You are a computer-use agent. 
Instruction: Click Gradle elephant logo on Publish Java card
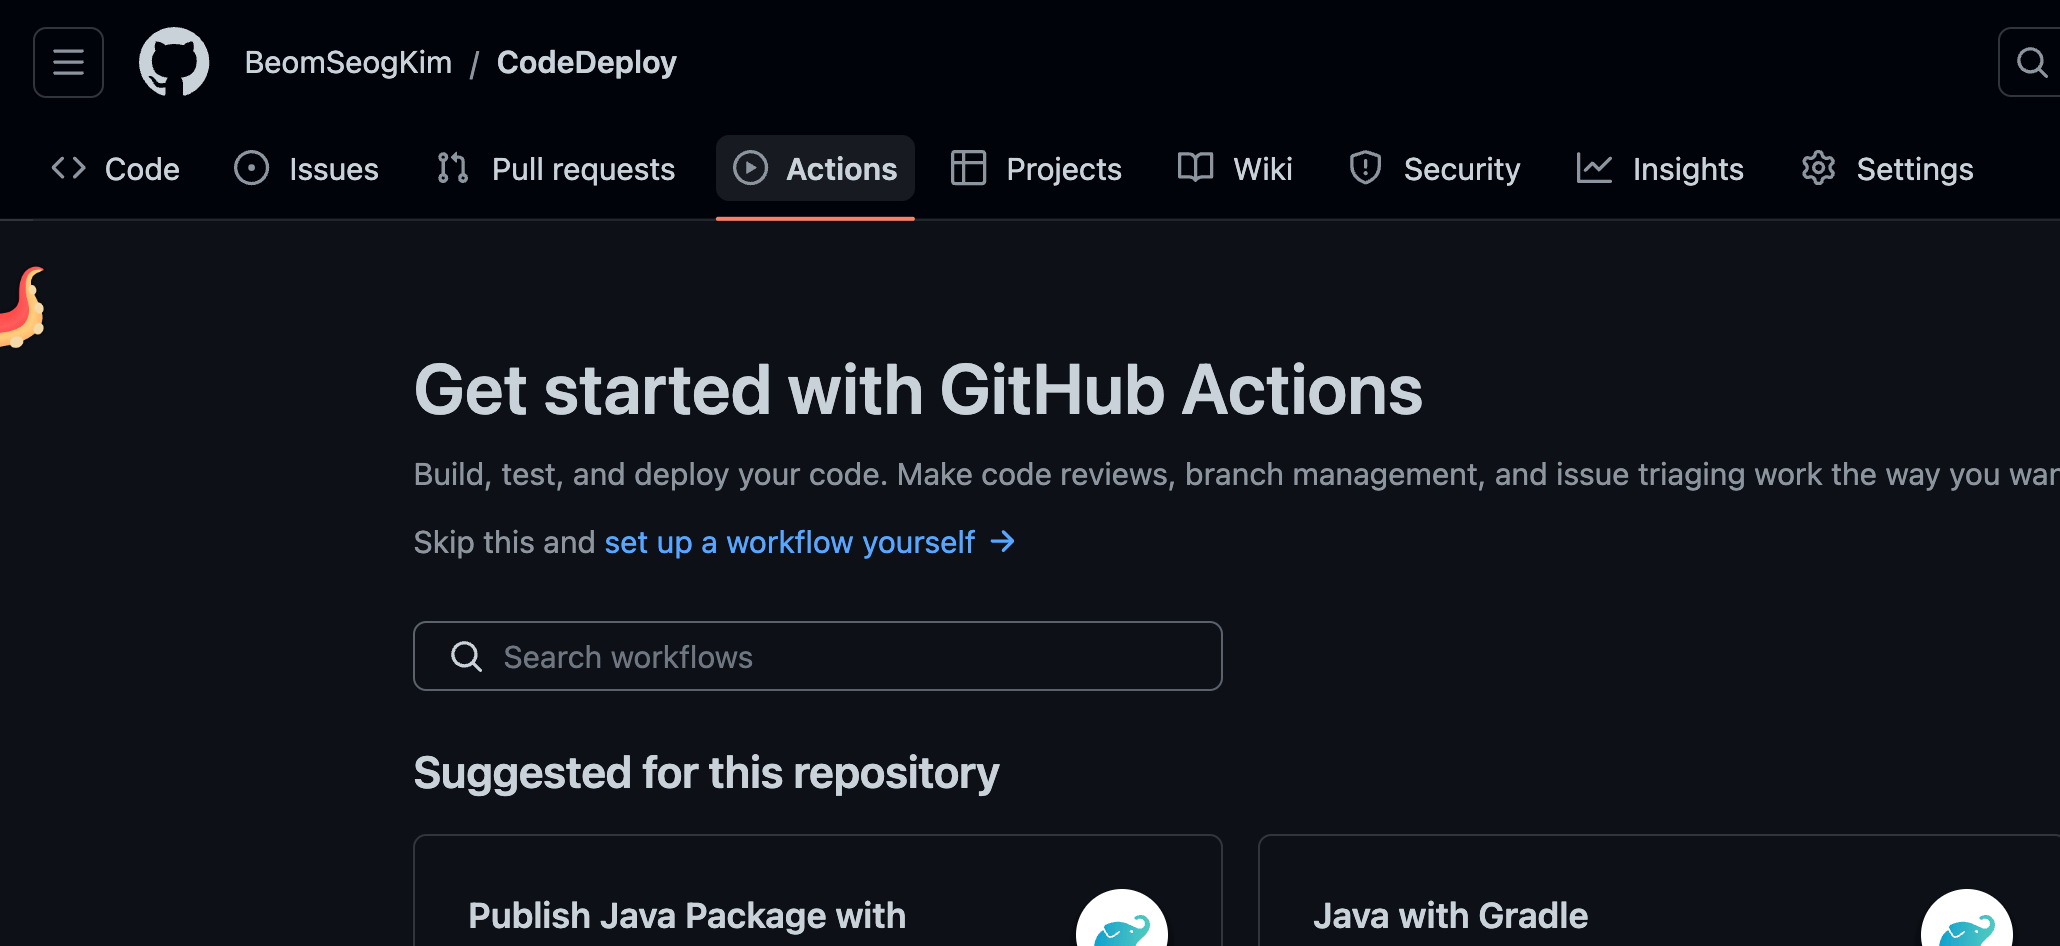coord(1122,920)
